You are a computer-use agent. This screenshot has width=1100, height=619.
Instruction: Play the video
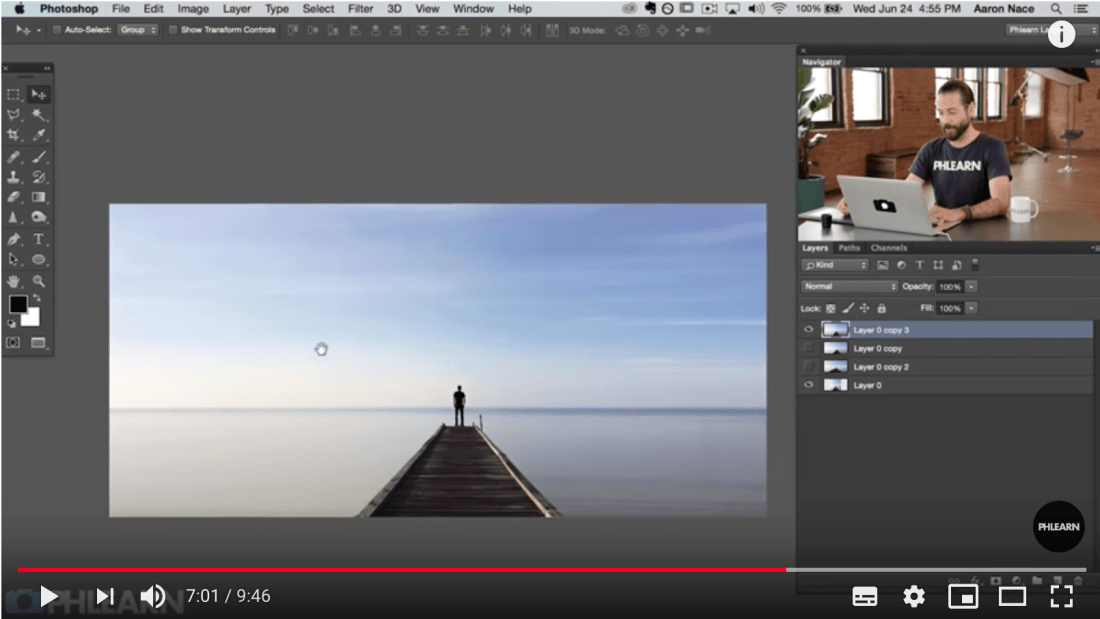click(48, 597)
